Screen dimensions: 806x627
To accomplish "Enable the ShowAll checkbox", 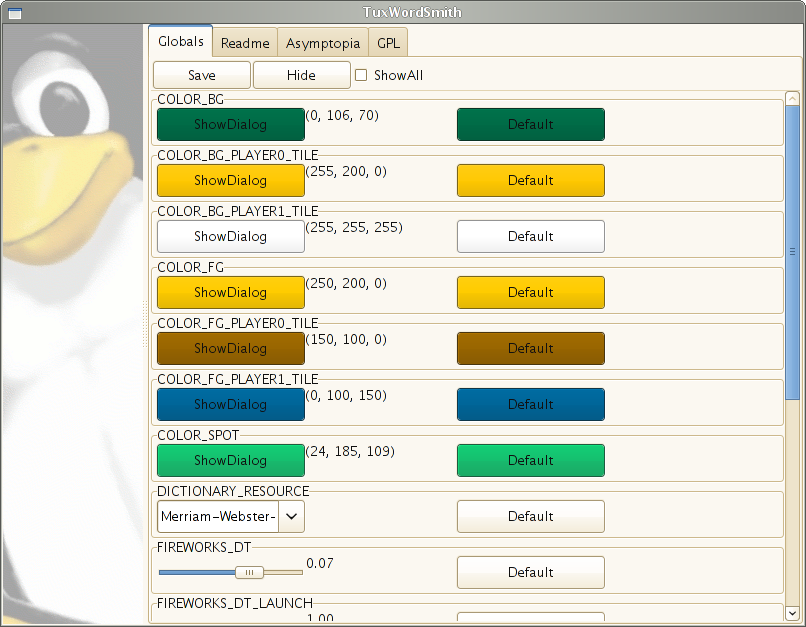I will (361, 74).
